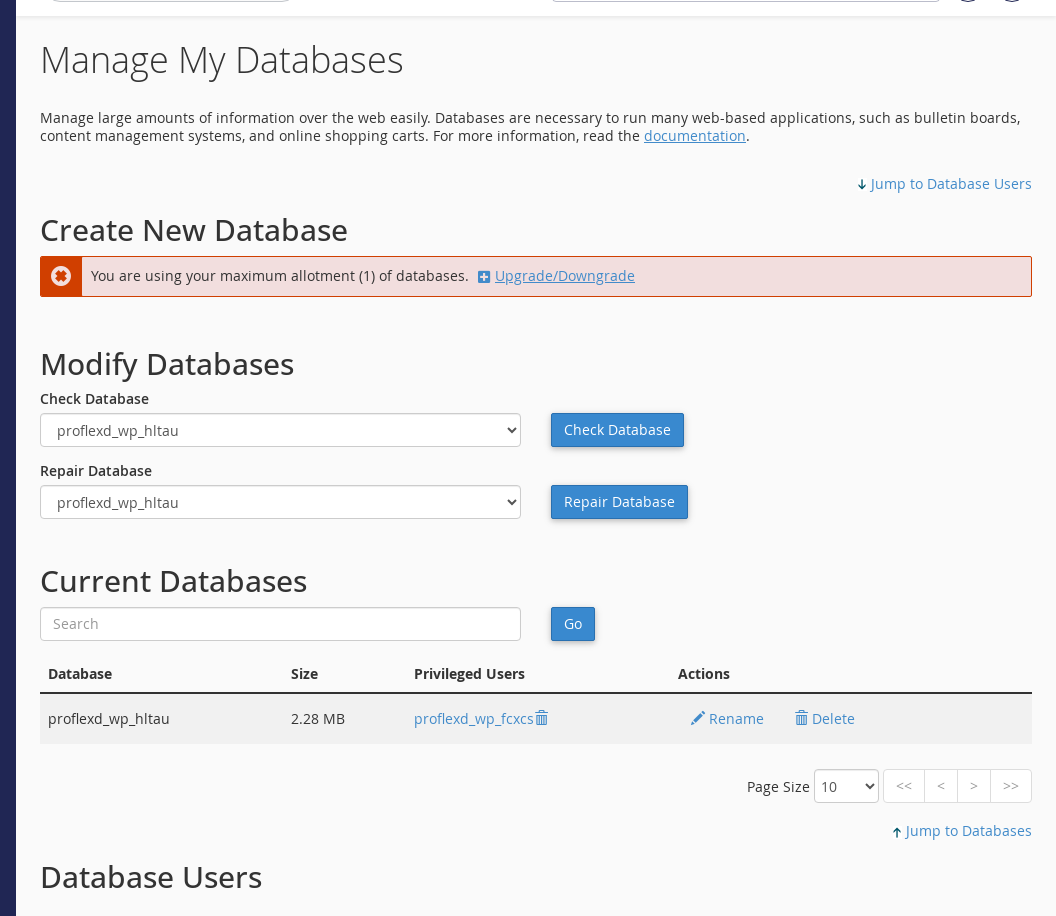Viewport: 1056px width, 916px height.
Task: Focus the Current Databases search field
Action: pyautogui.click(x=280, y=624)
